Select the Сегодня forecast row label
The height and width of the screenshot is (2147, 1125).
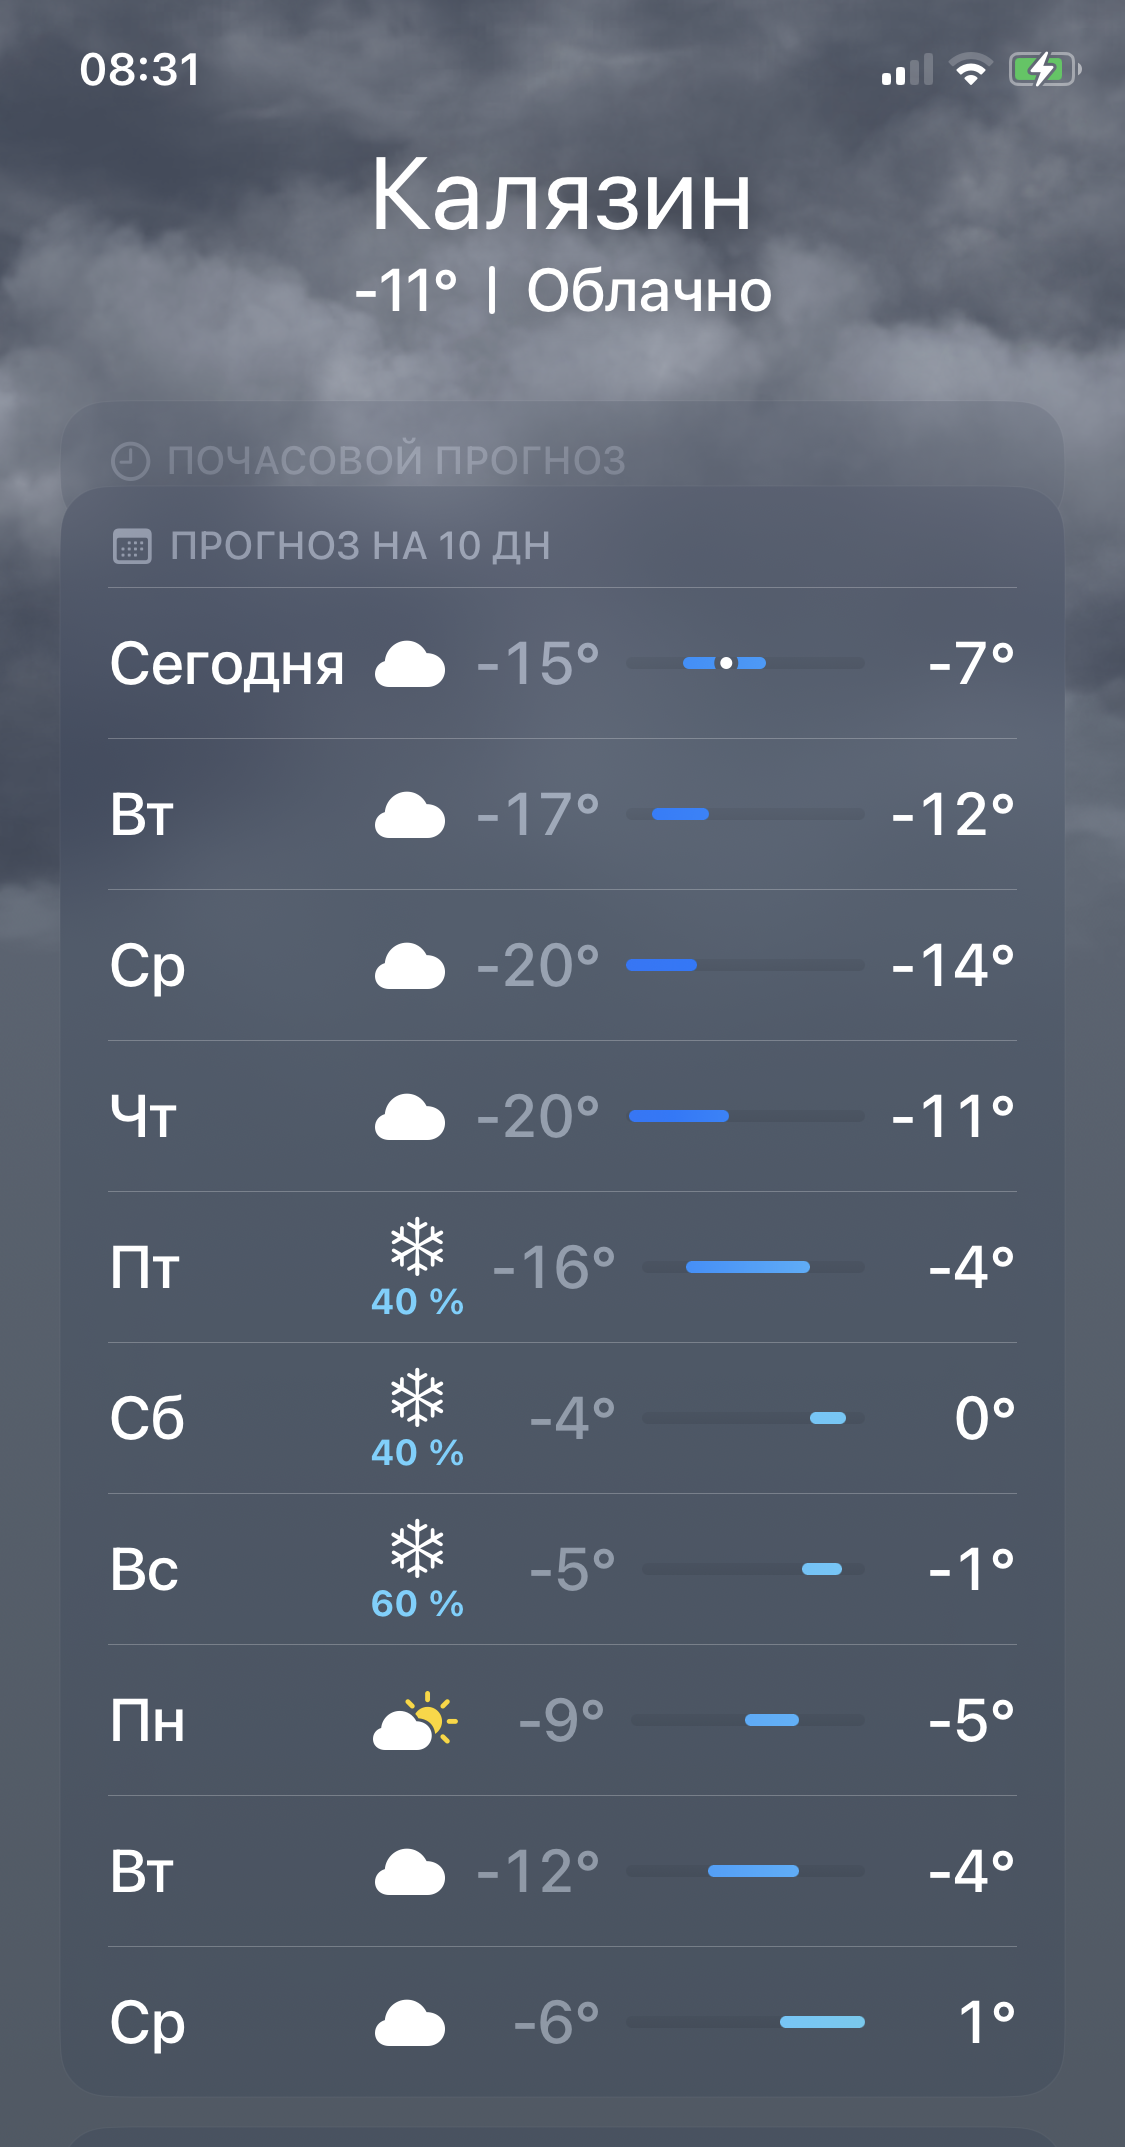click(227, 664)
